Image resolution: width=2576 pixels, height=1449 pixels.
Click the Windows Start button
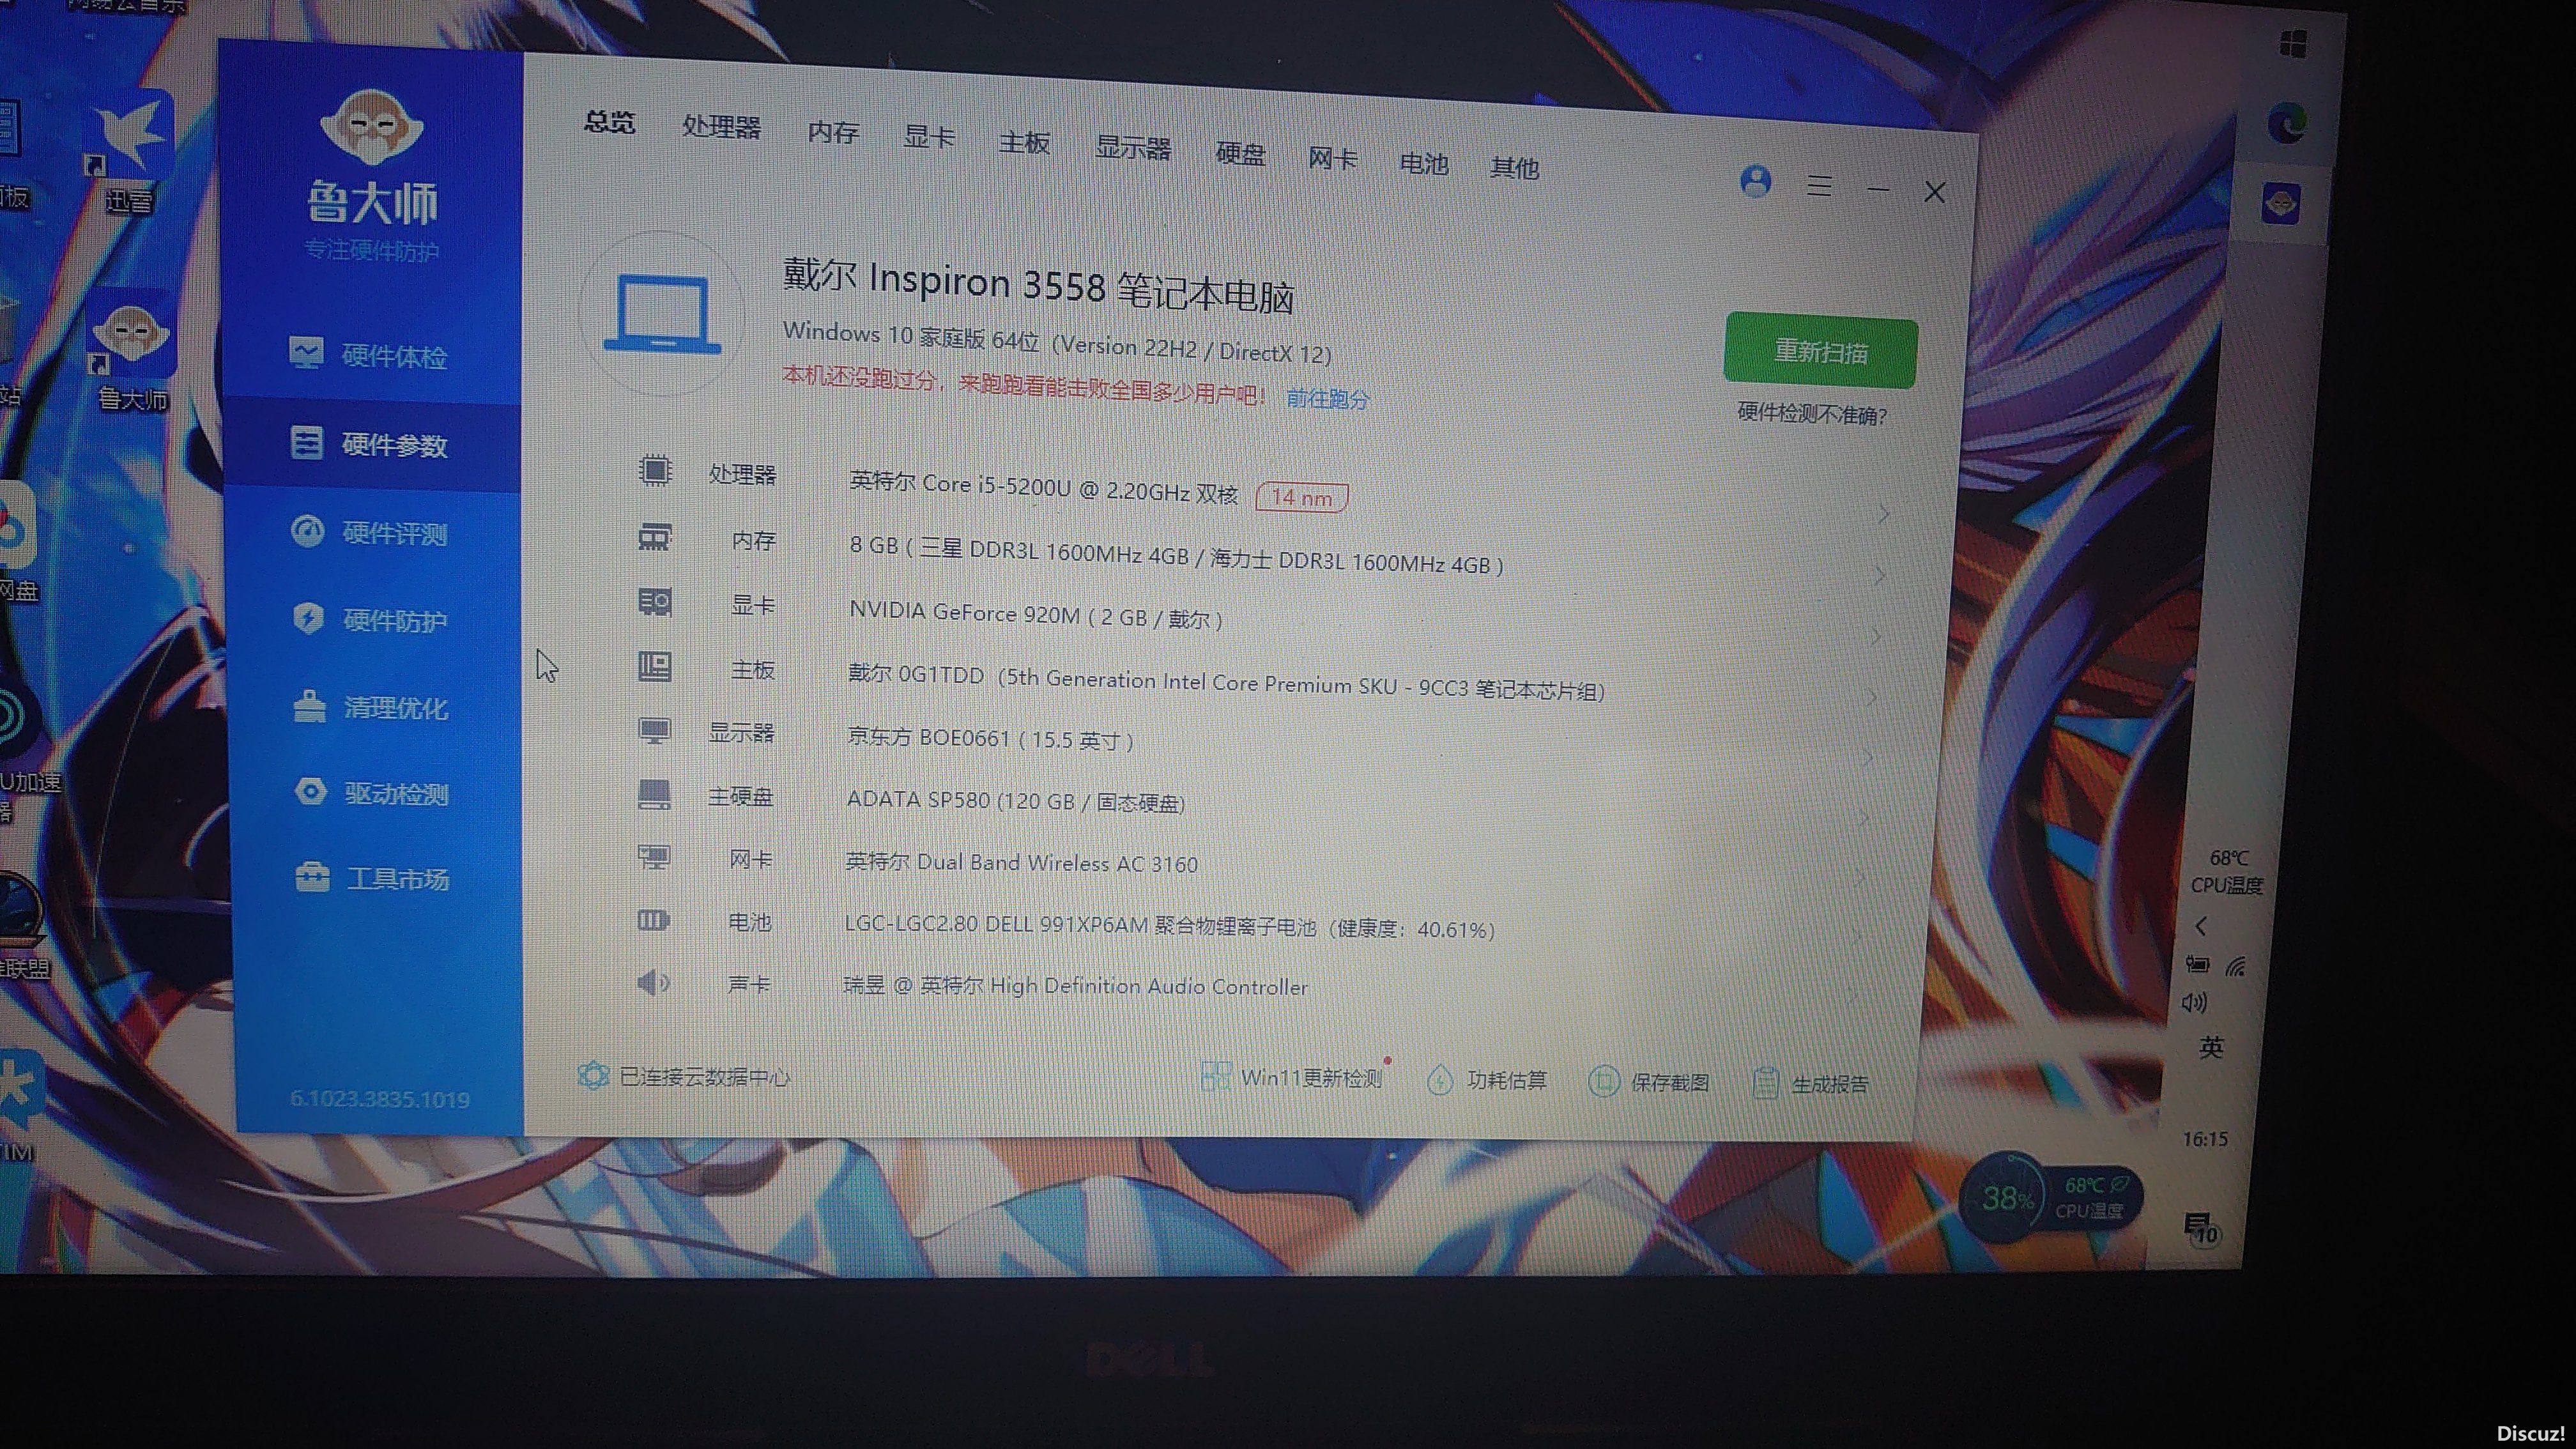click(x=2294, y=44)
